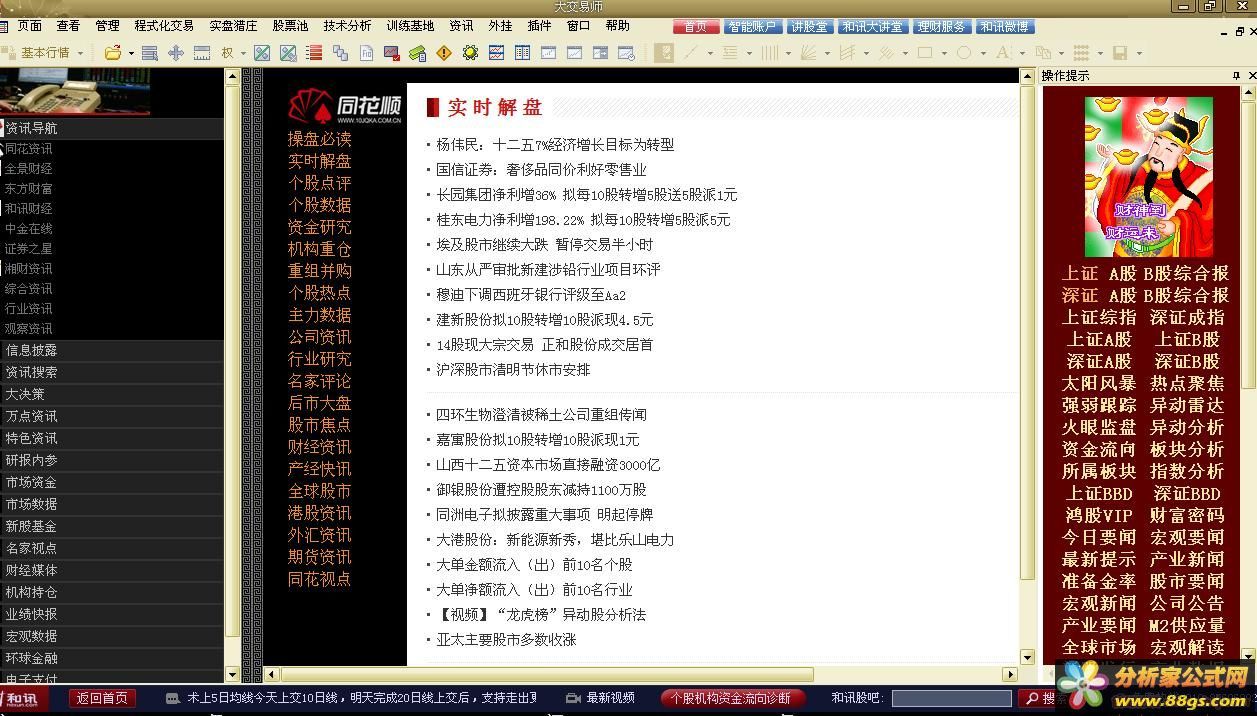This screenshot has width=1257, height=716.
Task: Open the 权 dropdown arrow
Action: pyautogui.click(x=242, y=53)
